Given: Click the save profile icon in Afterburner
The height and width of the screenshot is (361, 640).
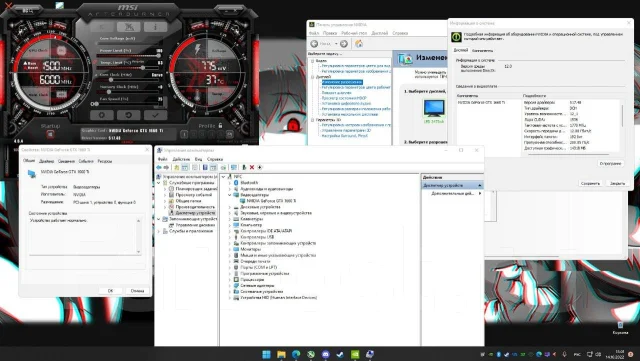Looking at the screenshot, I should pyautogui.click(x=230, y=134).
